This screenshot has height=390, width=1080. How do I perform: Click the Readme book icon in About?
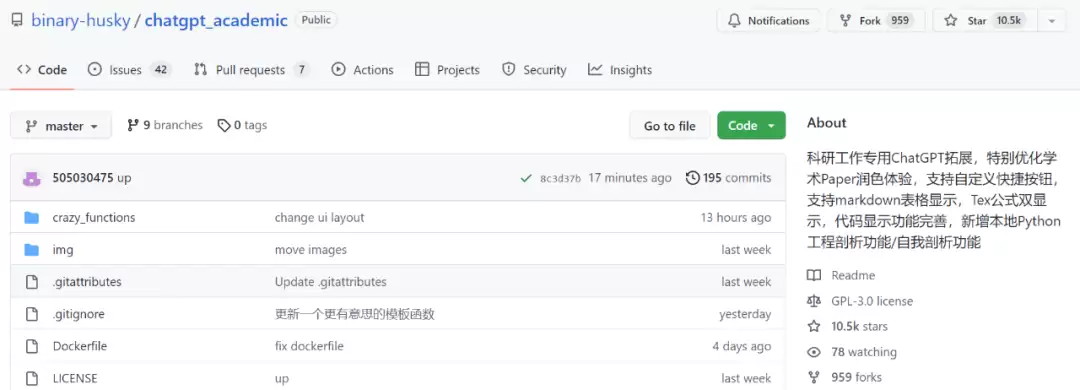coord(814,276)
